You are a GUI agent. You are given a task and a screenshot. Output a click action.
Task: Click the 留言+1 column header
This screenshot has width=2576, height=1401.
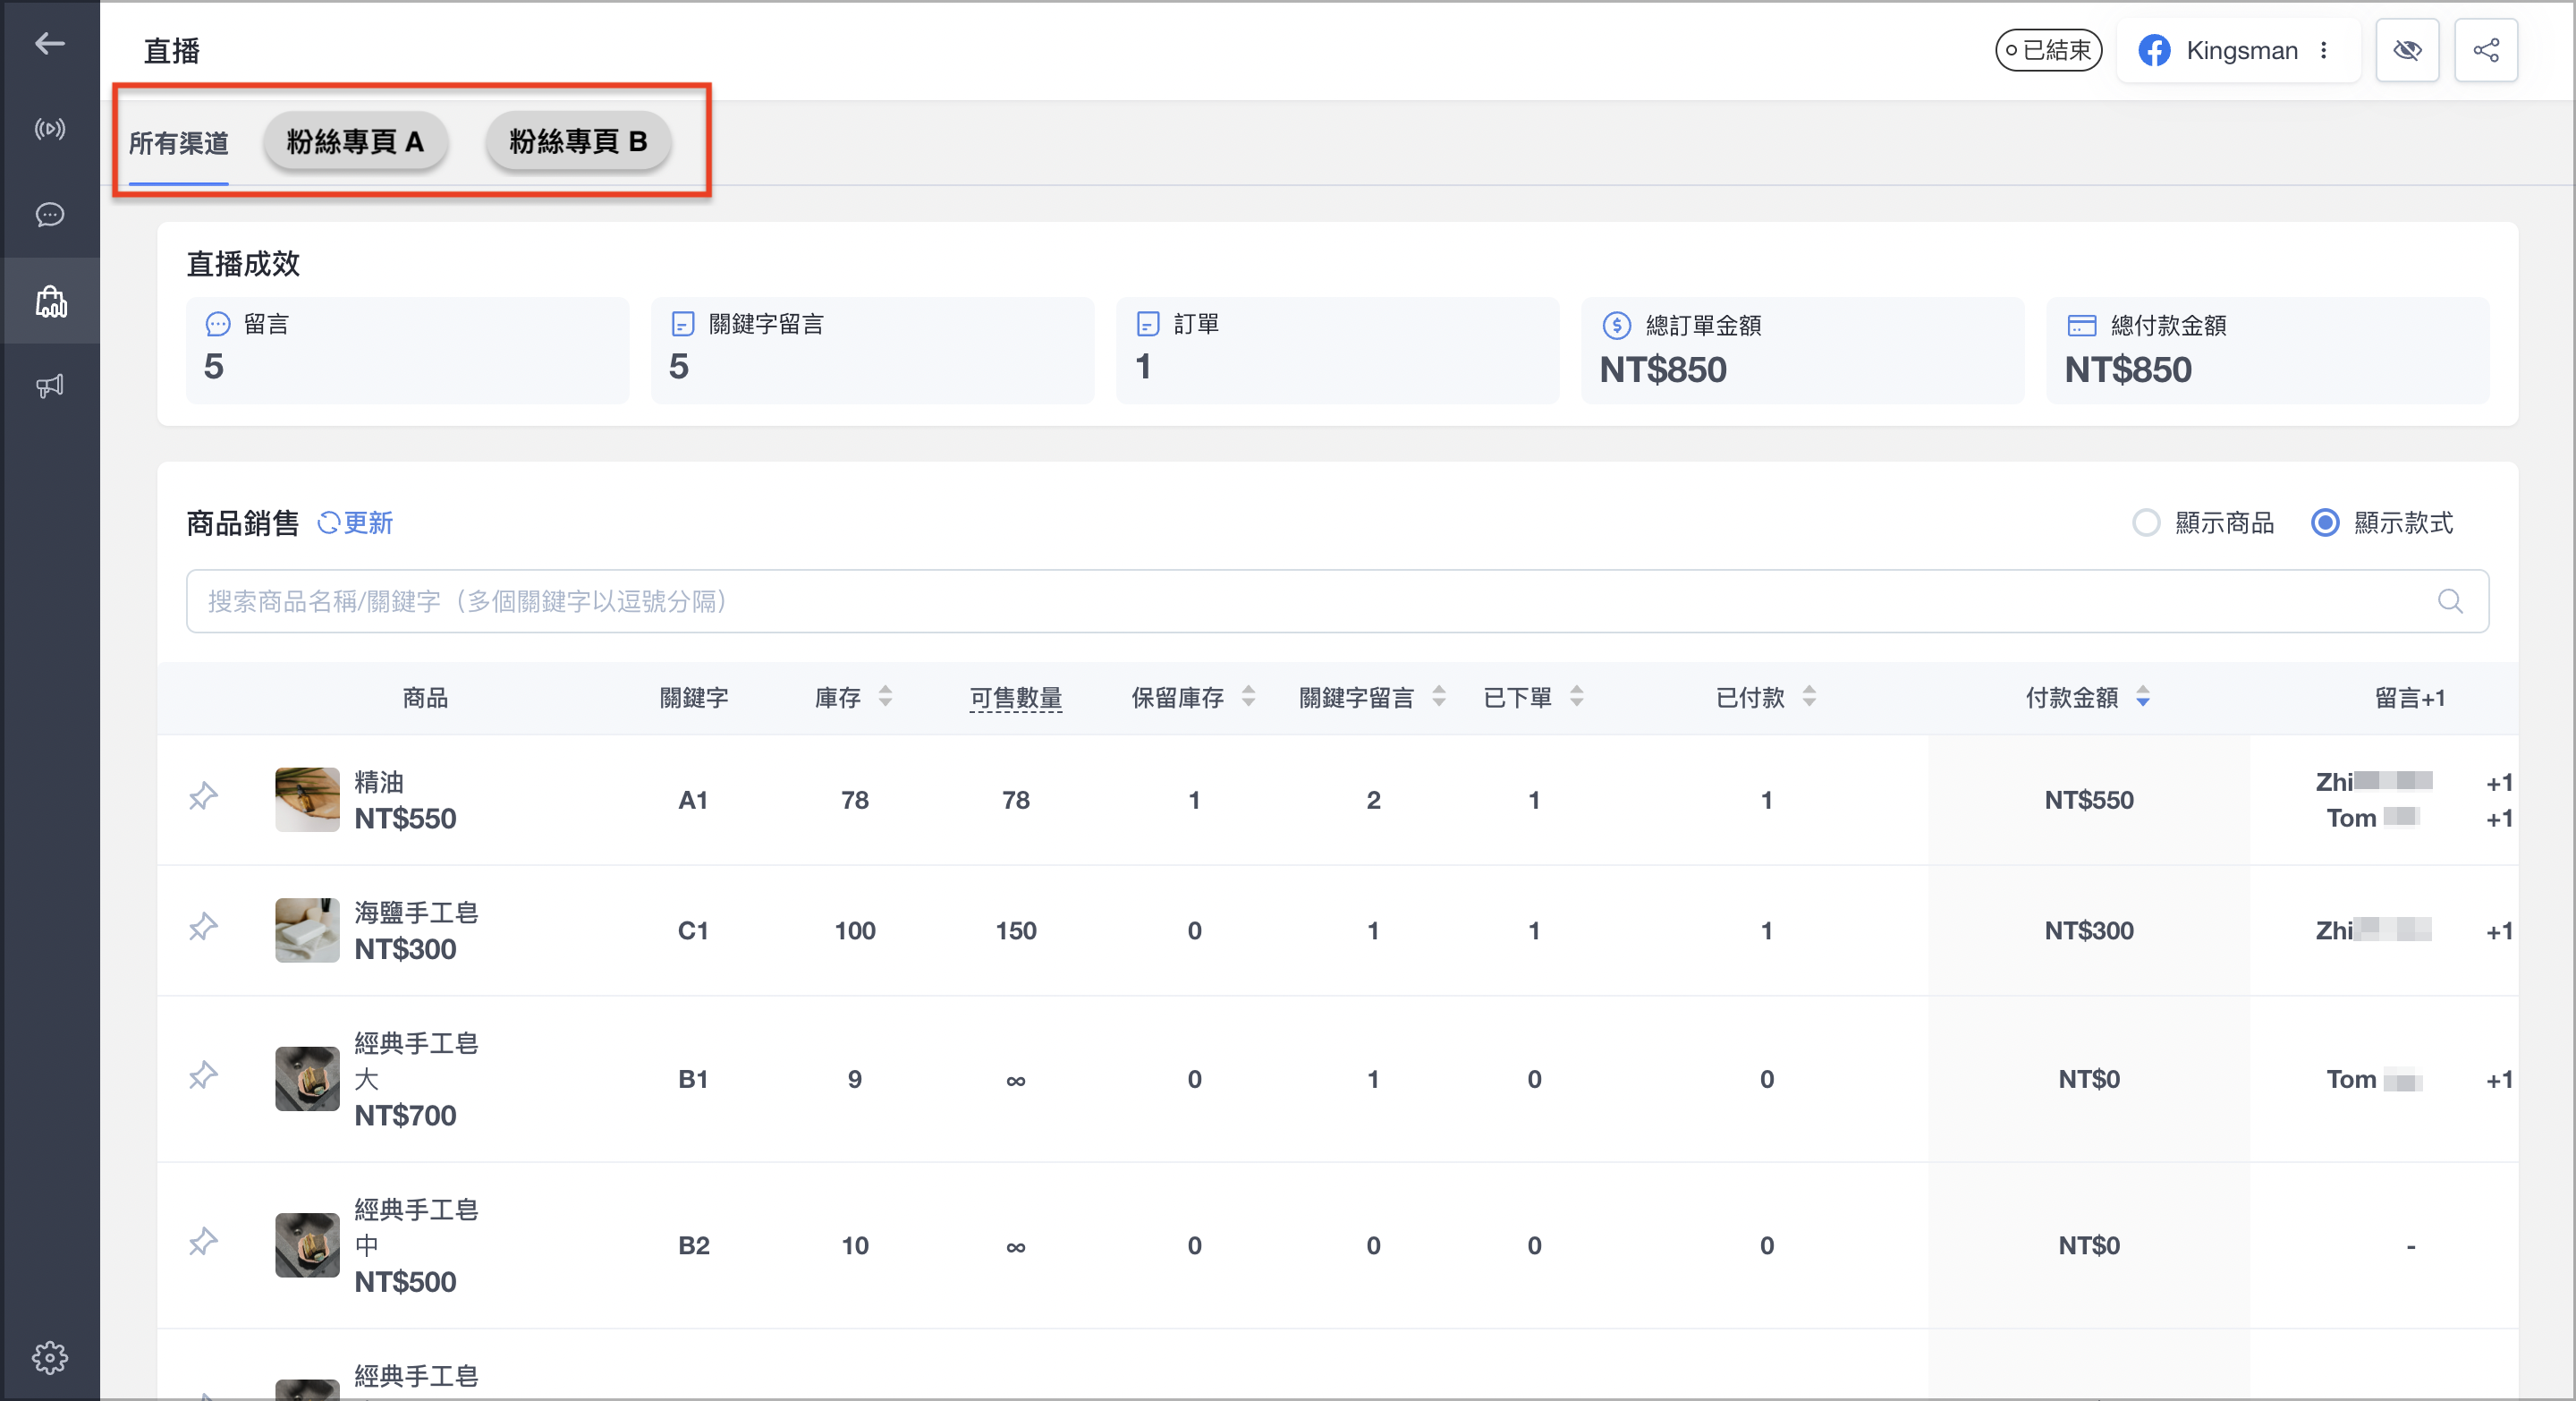(x=2410, y=698)
